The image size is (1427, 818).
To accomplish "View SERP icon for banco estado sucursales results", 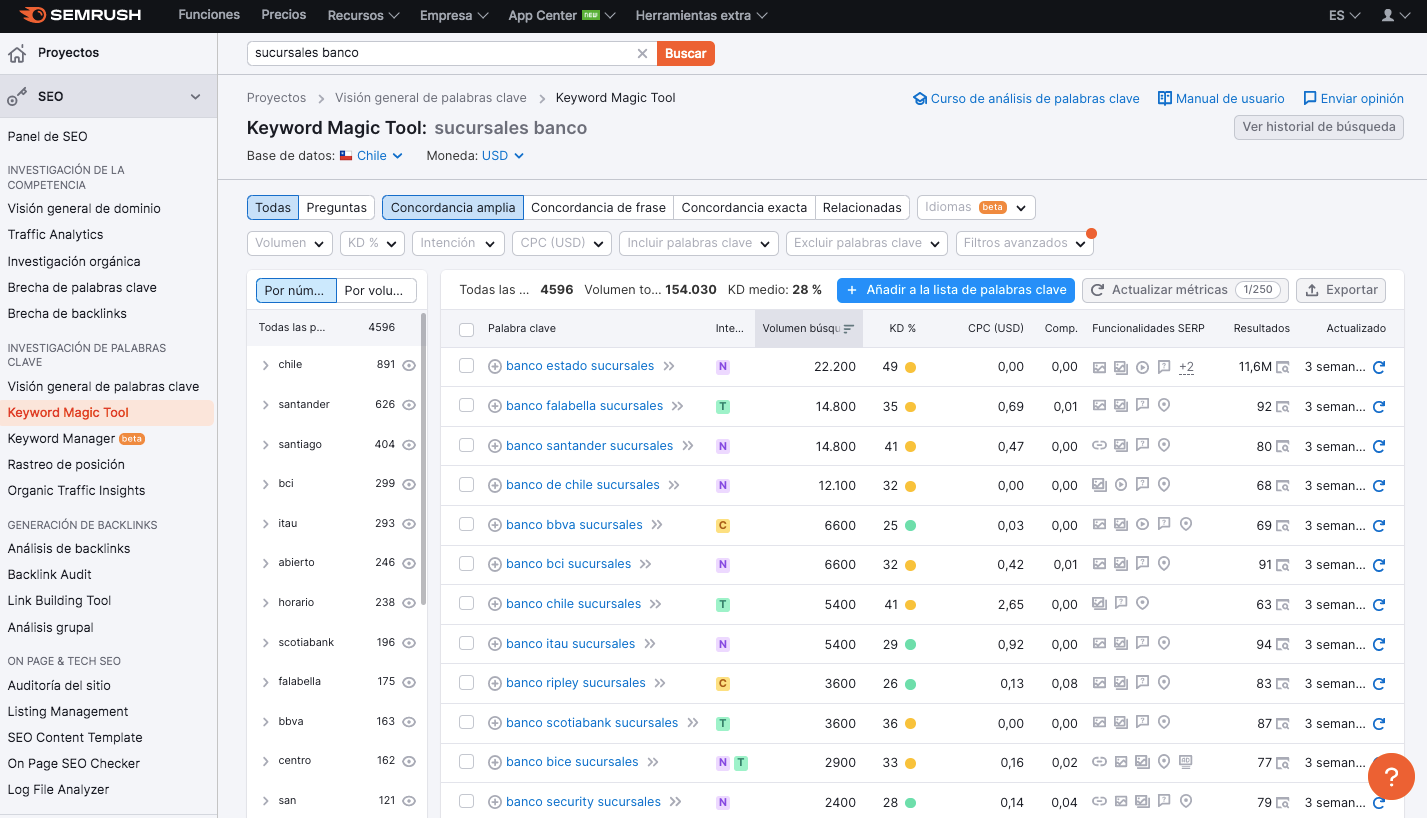I will click(x=1282, y=367).
